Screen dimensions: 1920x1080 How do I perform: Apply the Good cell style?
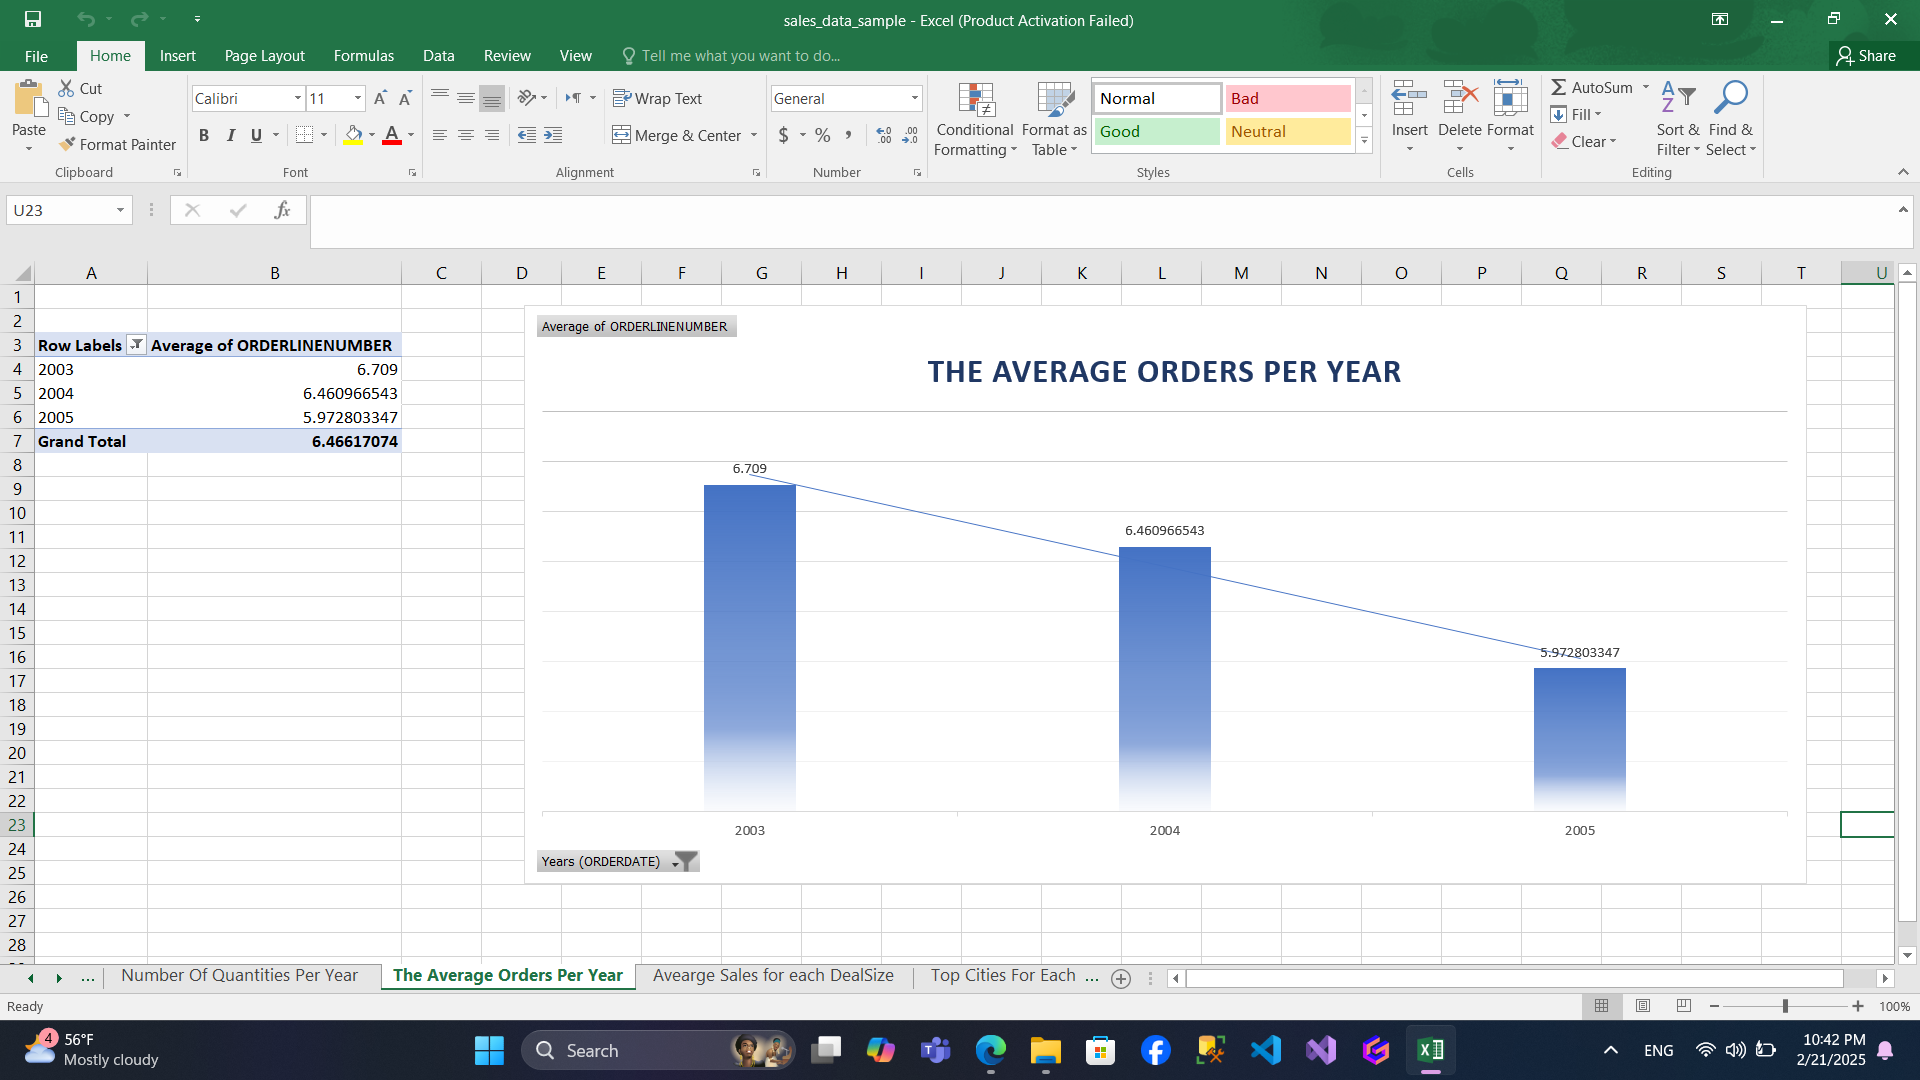tap(1157, 131)
